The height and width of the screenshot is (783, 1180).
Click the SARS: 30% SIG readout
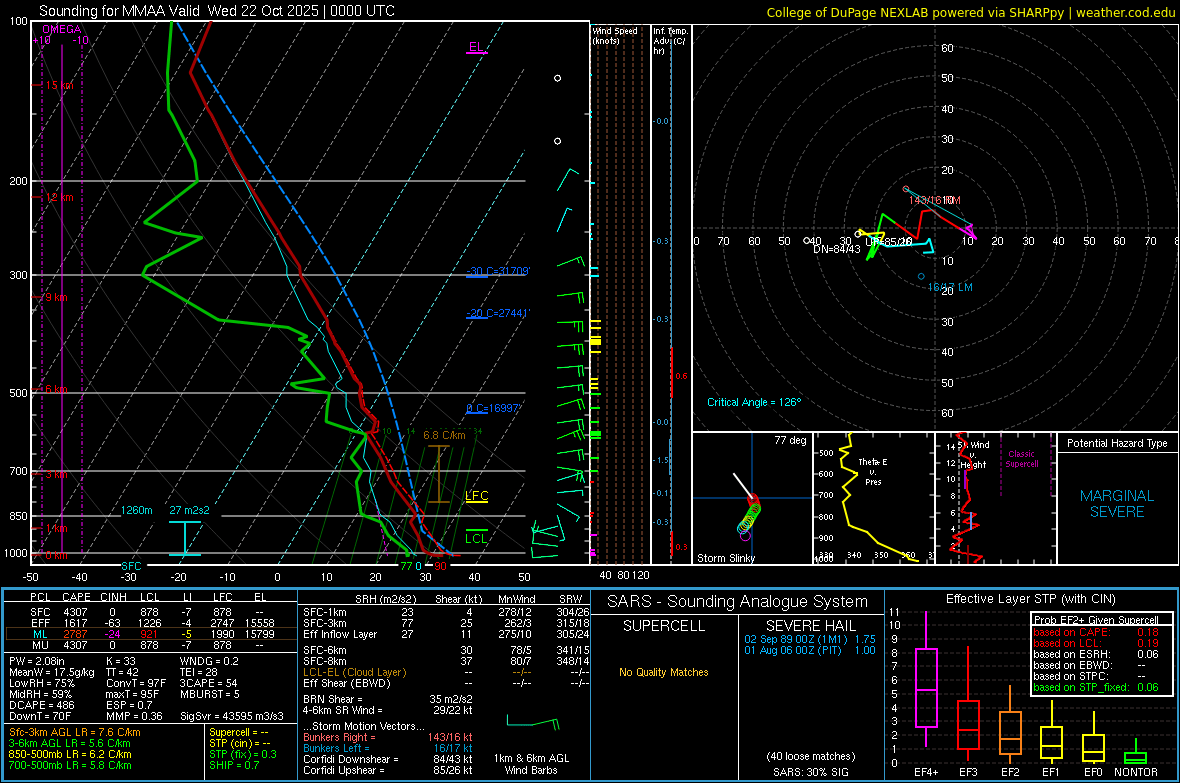(810, 772)
